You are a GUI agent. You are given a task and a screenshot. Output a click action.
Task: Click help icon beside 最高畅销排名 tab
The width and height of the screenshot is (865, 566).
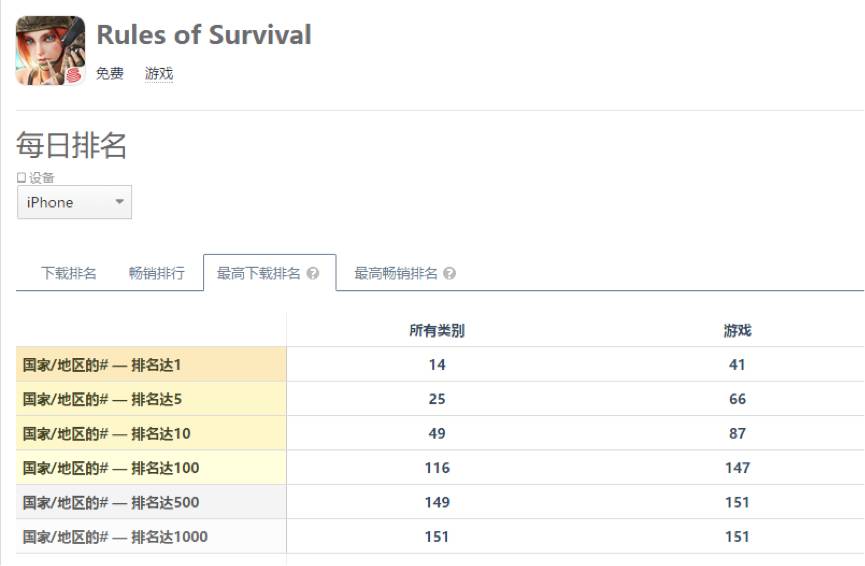click(450, 273)
